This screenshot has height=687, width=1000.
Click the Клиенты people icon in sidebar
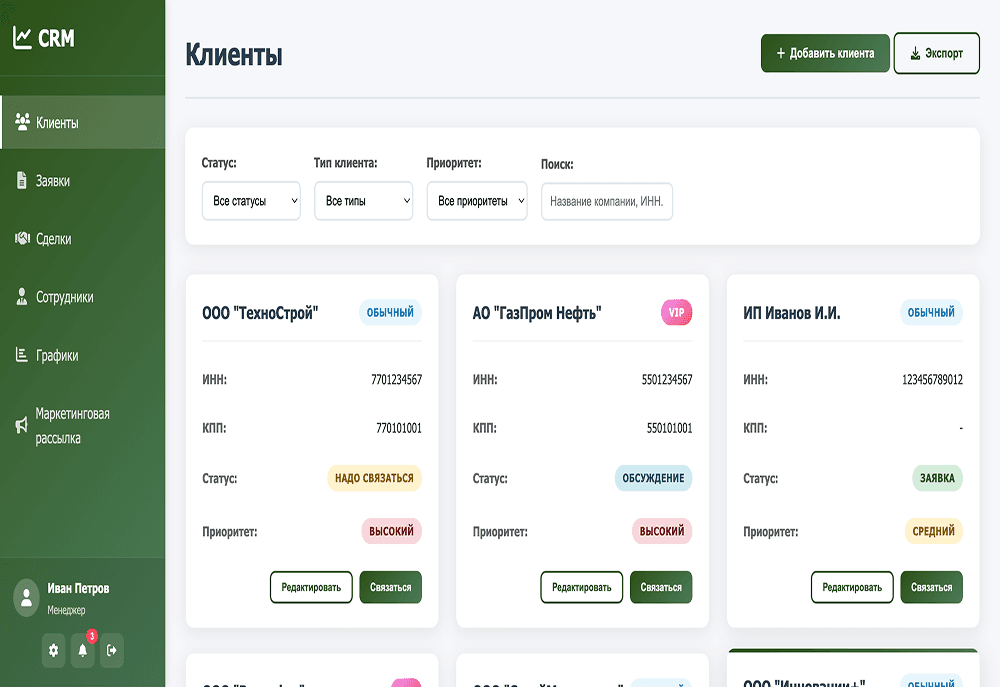point(22,123)
